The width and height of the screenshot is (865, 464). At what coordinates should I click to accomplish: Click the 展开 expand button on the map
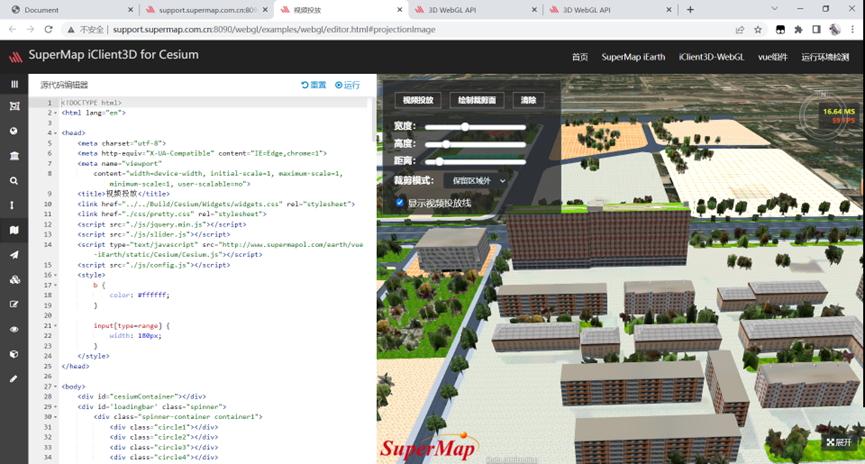tap(839, 442)
